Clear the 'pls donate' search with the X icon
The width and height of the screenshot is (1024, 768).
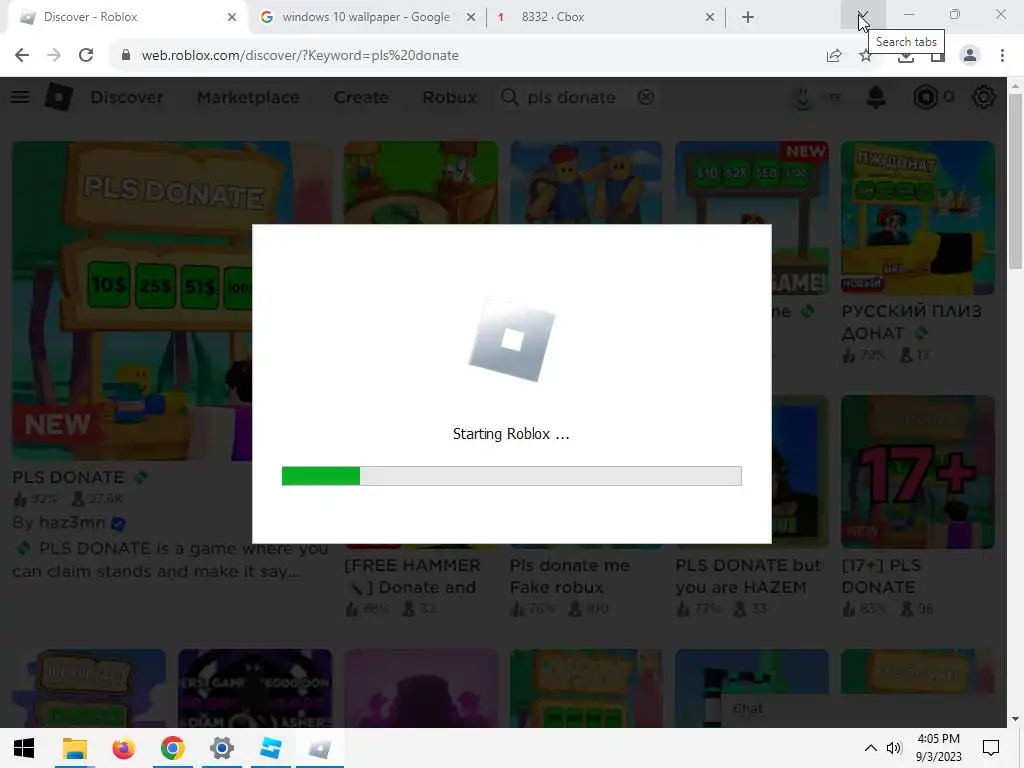point(645,97)
